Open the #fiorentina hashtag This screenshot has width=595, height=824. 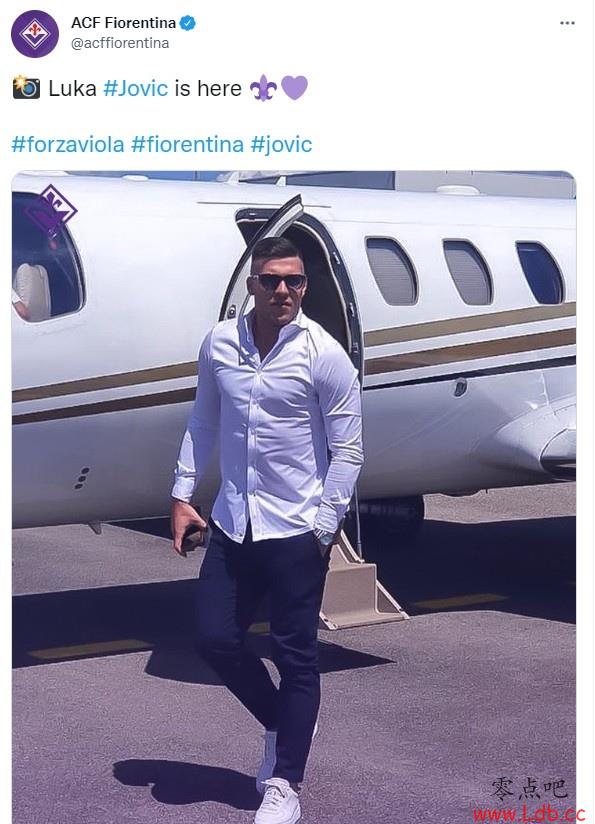pyautogui.click(x=187, y=144)
